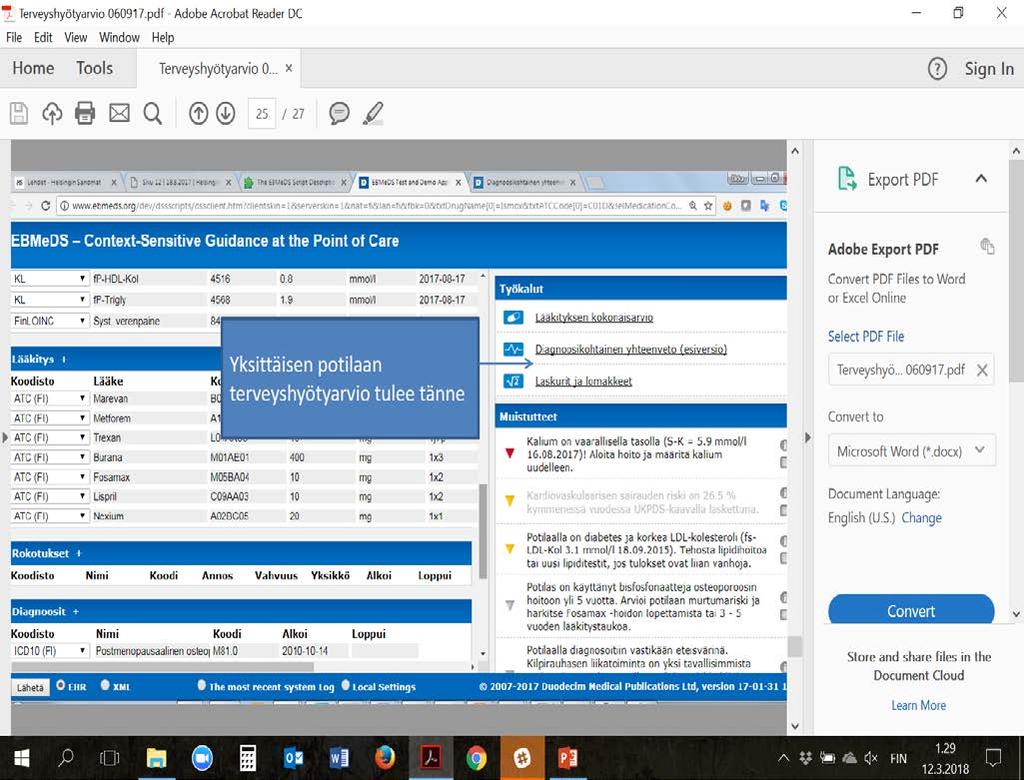Select the XML radio button in PDF page
1024x780 pixels.
tap(105, 685)
